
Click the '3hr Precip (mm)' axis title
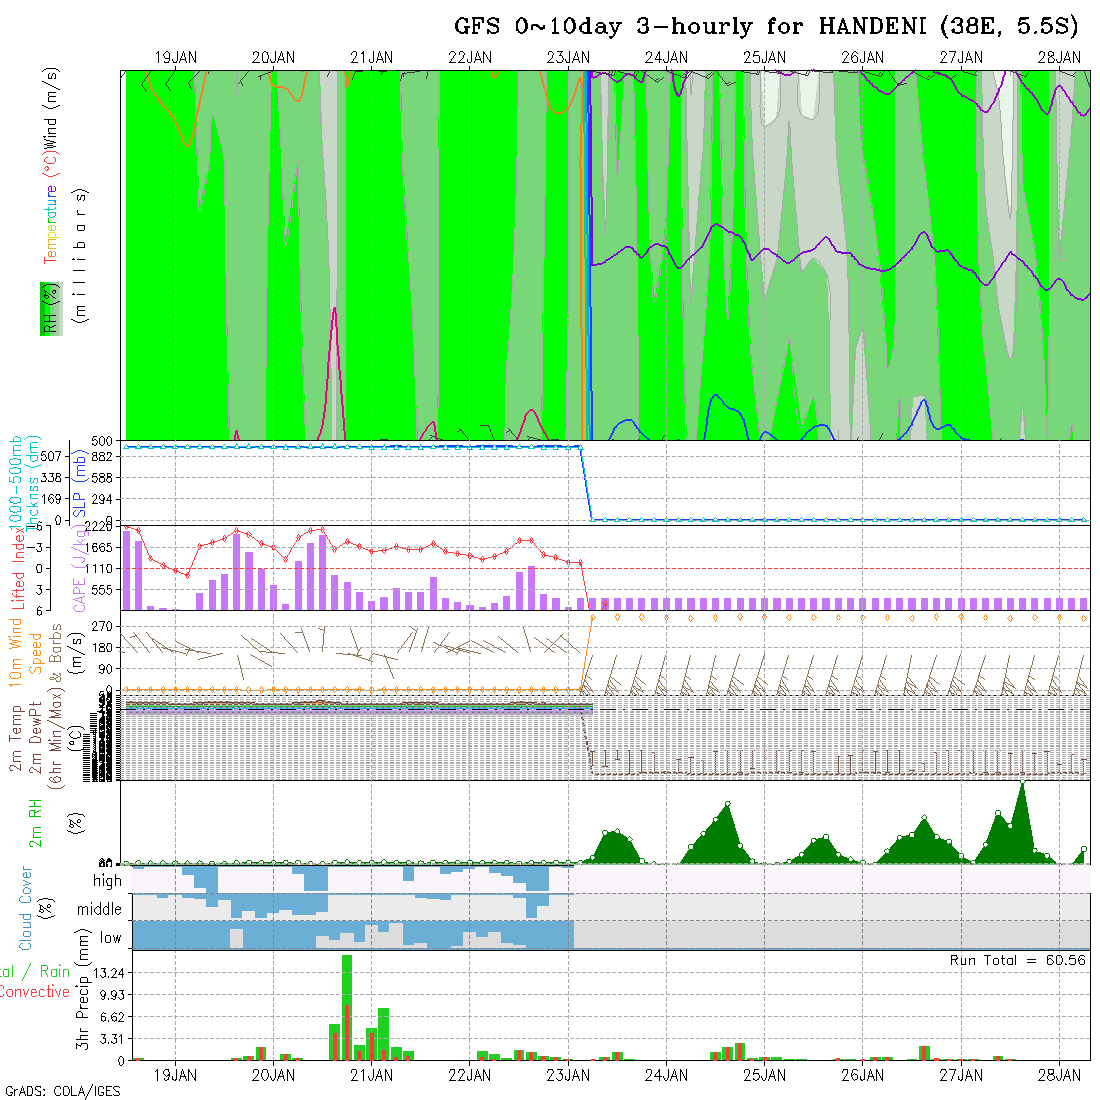pyautogui.click(x=83, y=989)
